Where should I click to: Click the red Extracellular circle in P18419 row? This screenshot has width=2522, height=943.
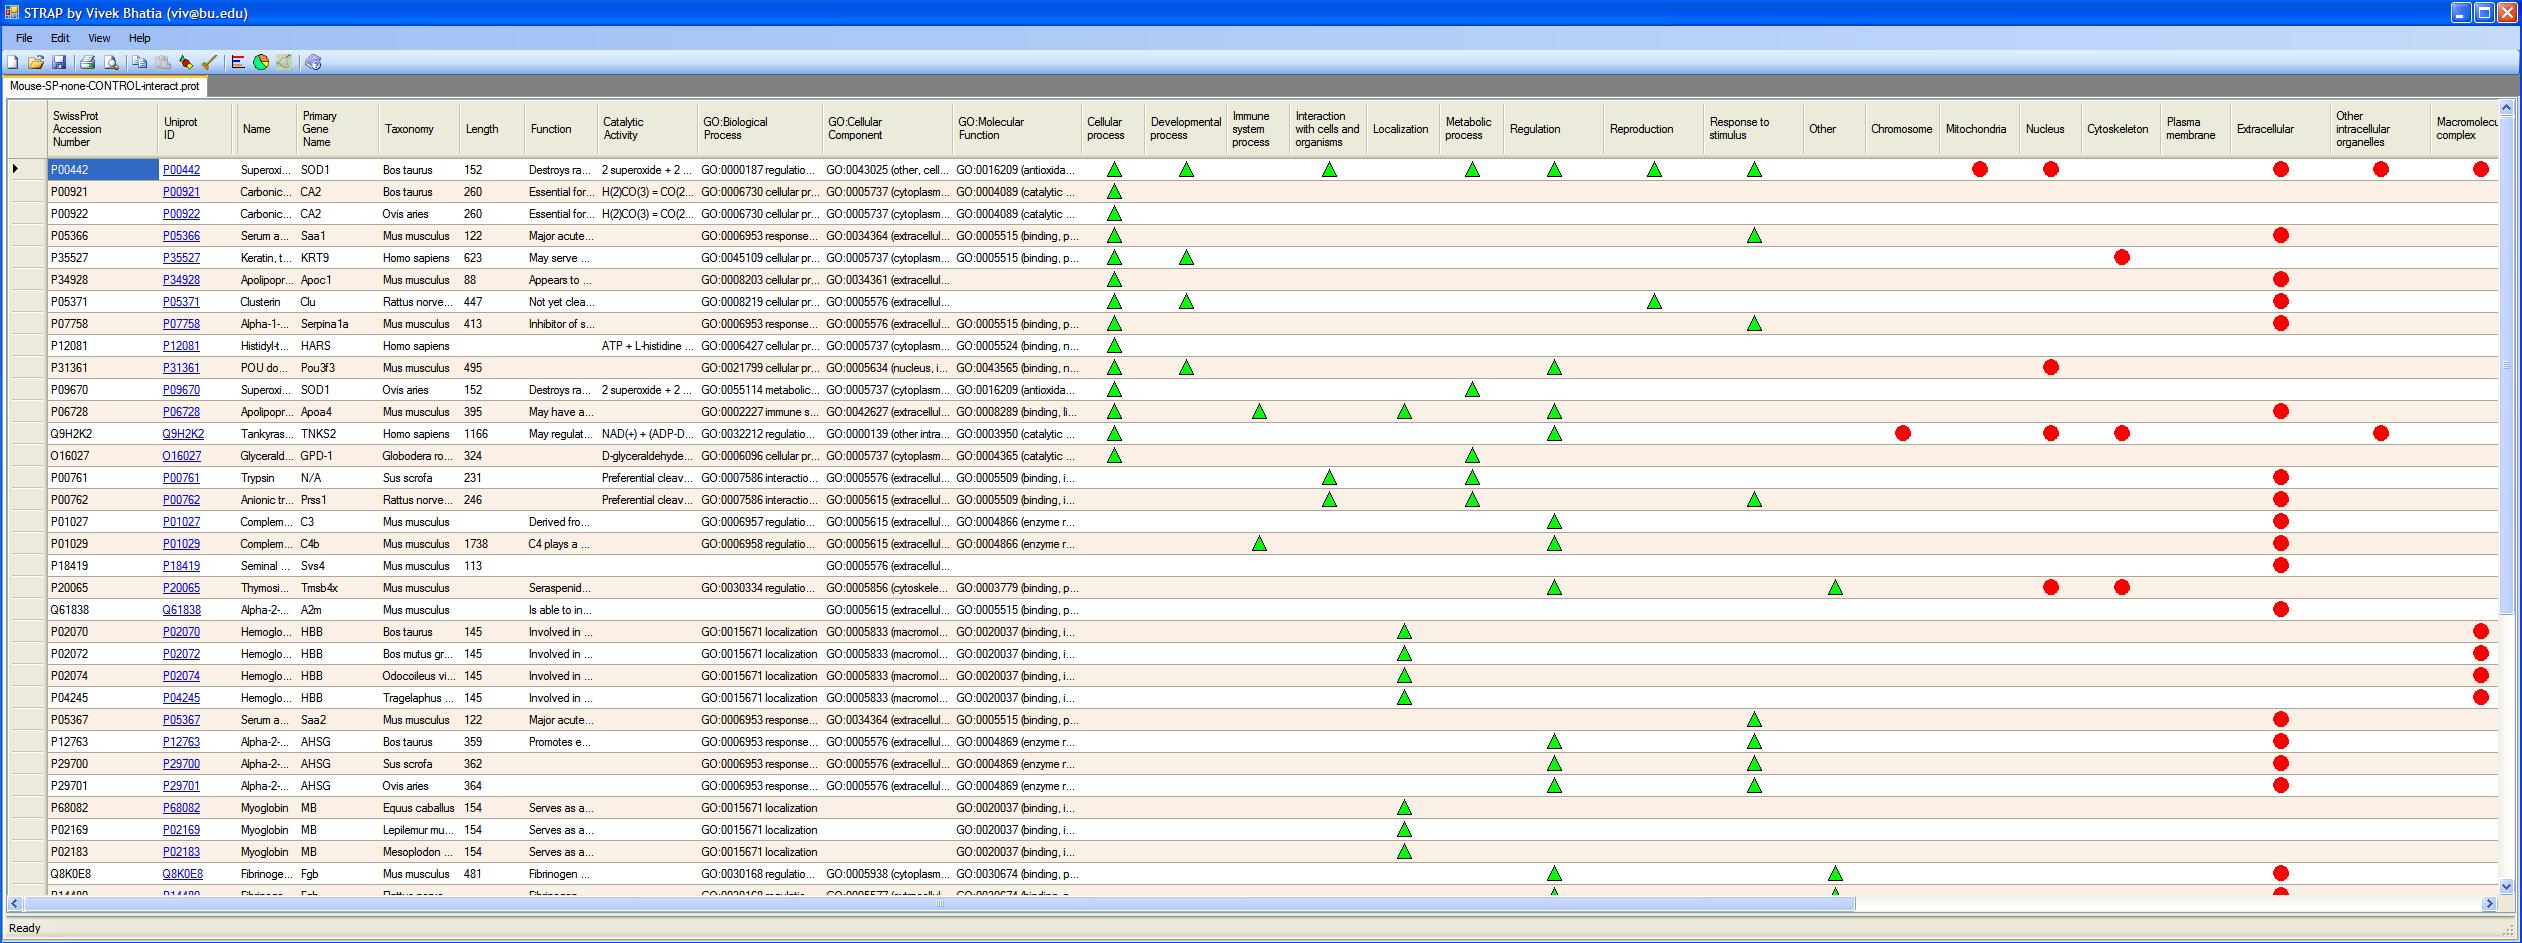(2281, 566)
